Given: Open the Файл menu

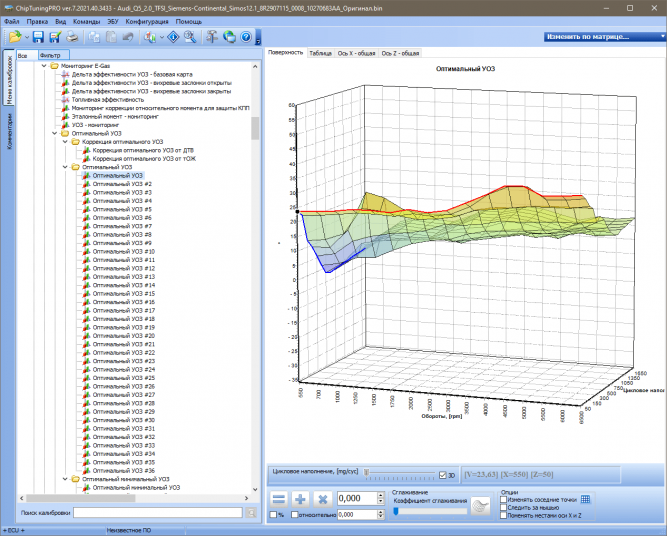Looking at the screenshot, I should [x=12, y=21].
